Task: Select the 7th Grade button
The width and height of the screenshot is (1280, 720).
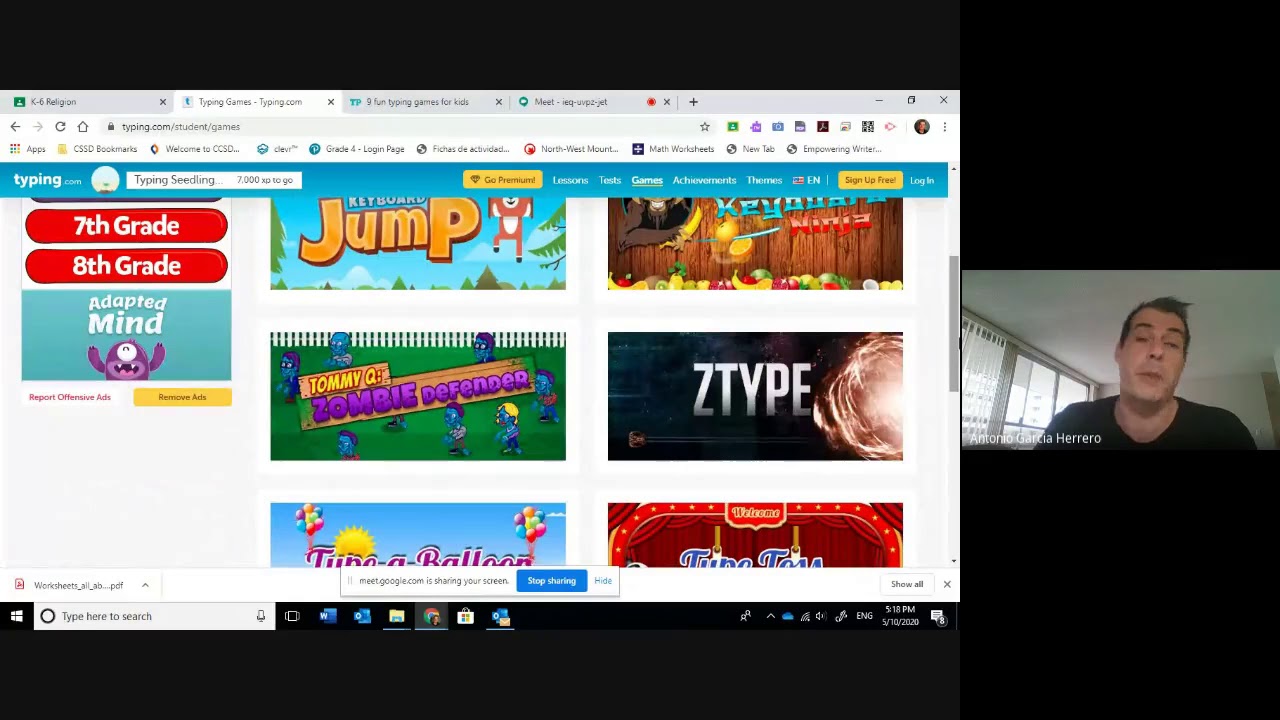Action: [126, 226]
